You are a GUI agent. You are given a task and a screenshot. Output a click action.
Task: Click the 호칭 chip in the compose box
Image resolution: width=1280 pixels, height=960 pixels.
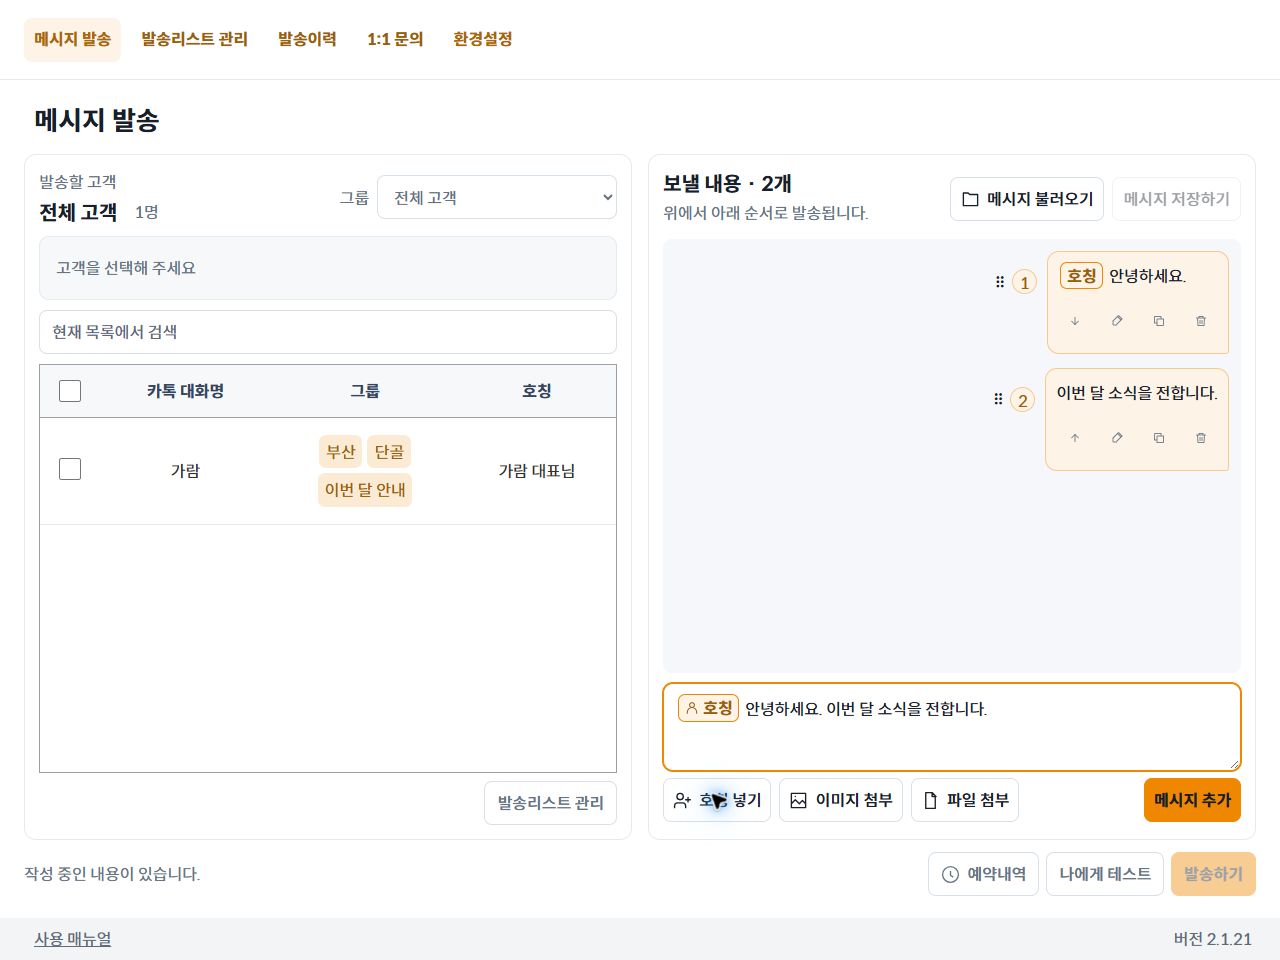(708, 708)
